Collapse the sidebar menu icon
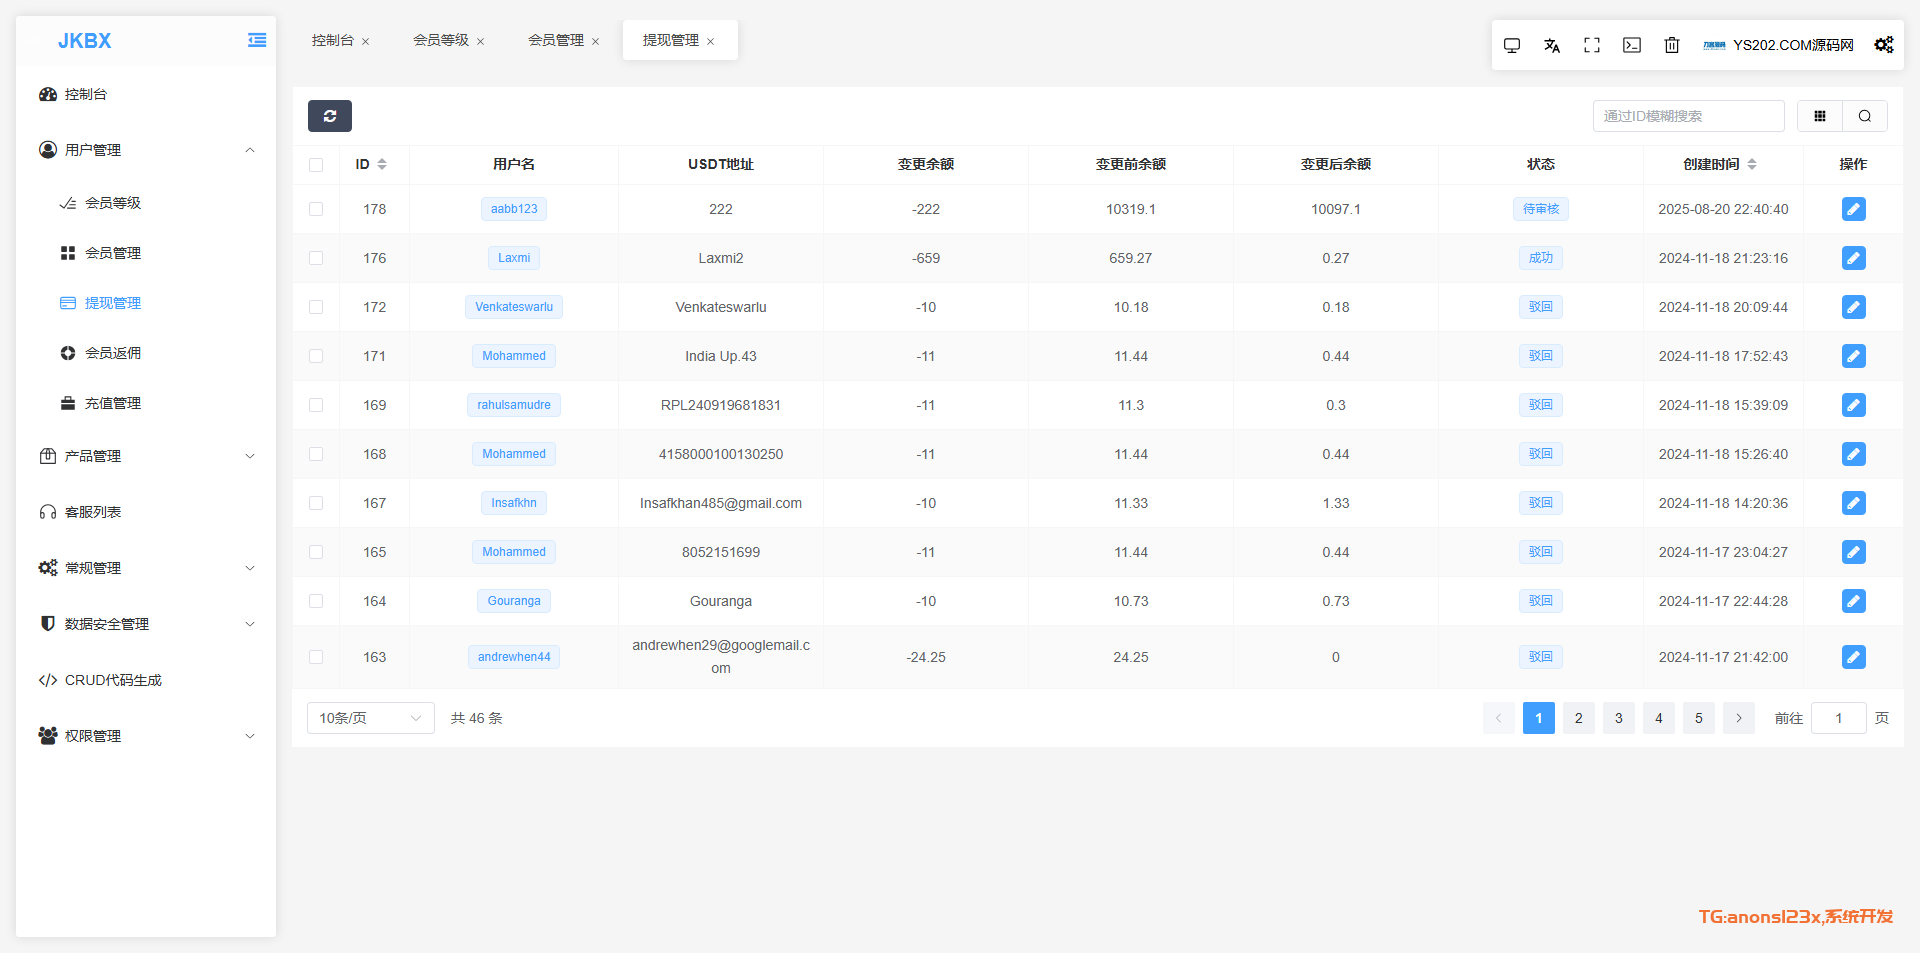1920x953 pixels. click(x=257, y=40)
